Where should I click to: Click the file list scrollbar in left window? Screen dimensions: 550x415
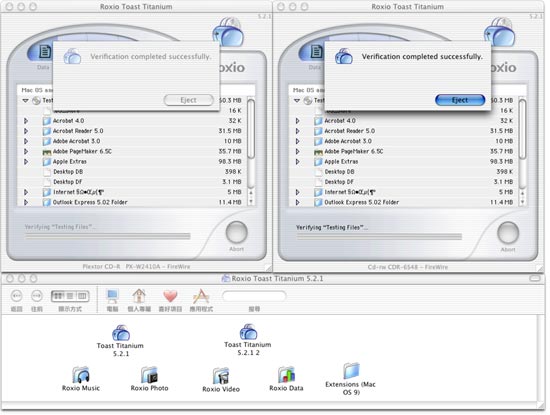[251, 128]
